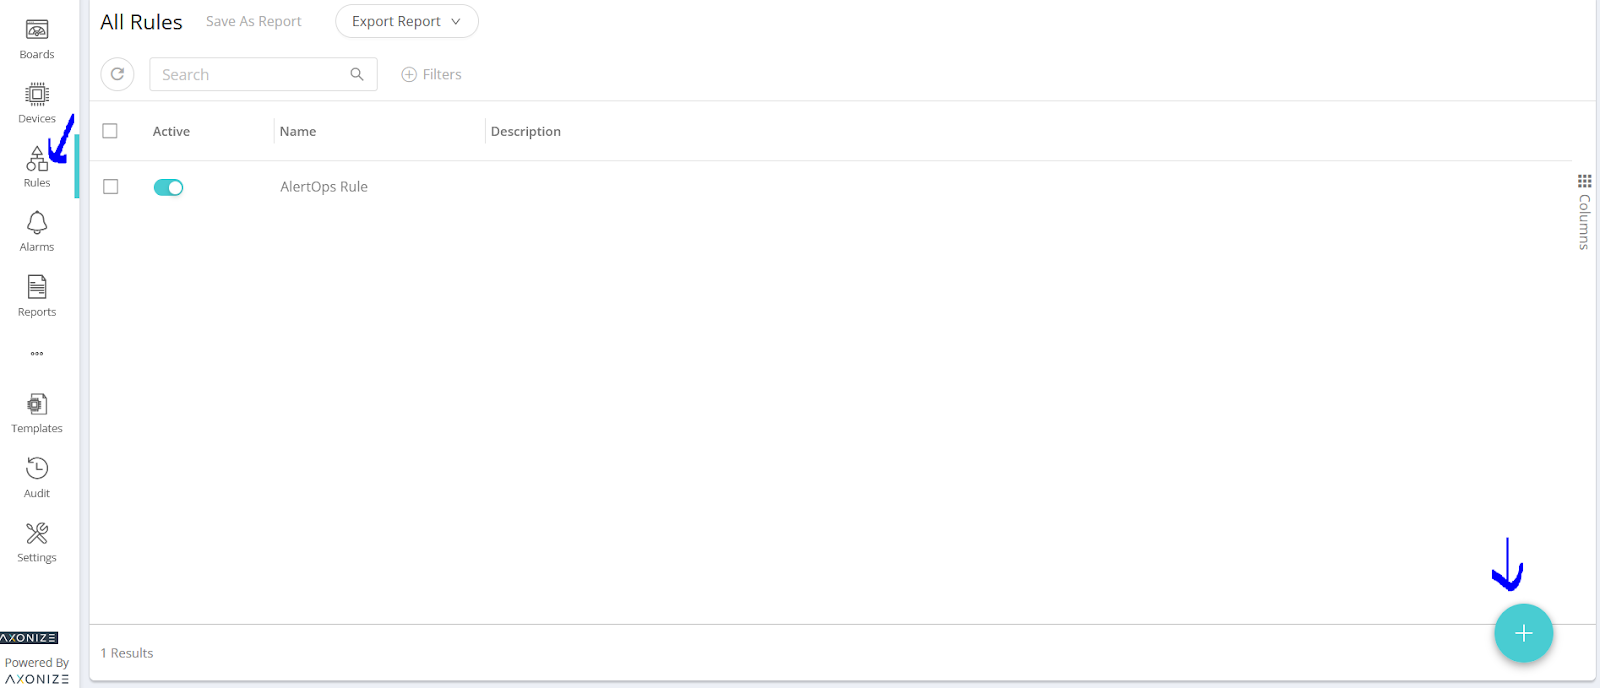Go to Devices in sidebar
Image resolution: width=1600 pixels, height=688 pixels.
point(37,95)
